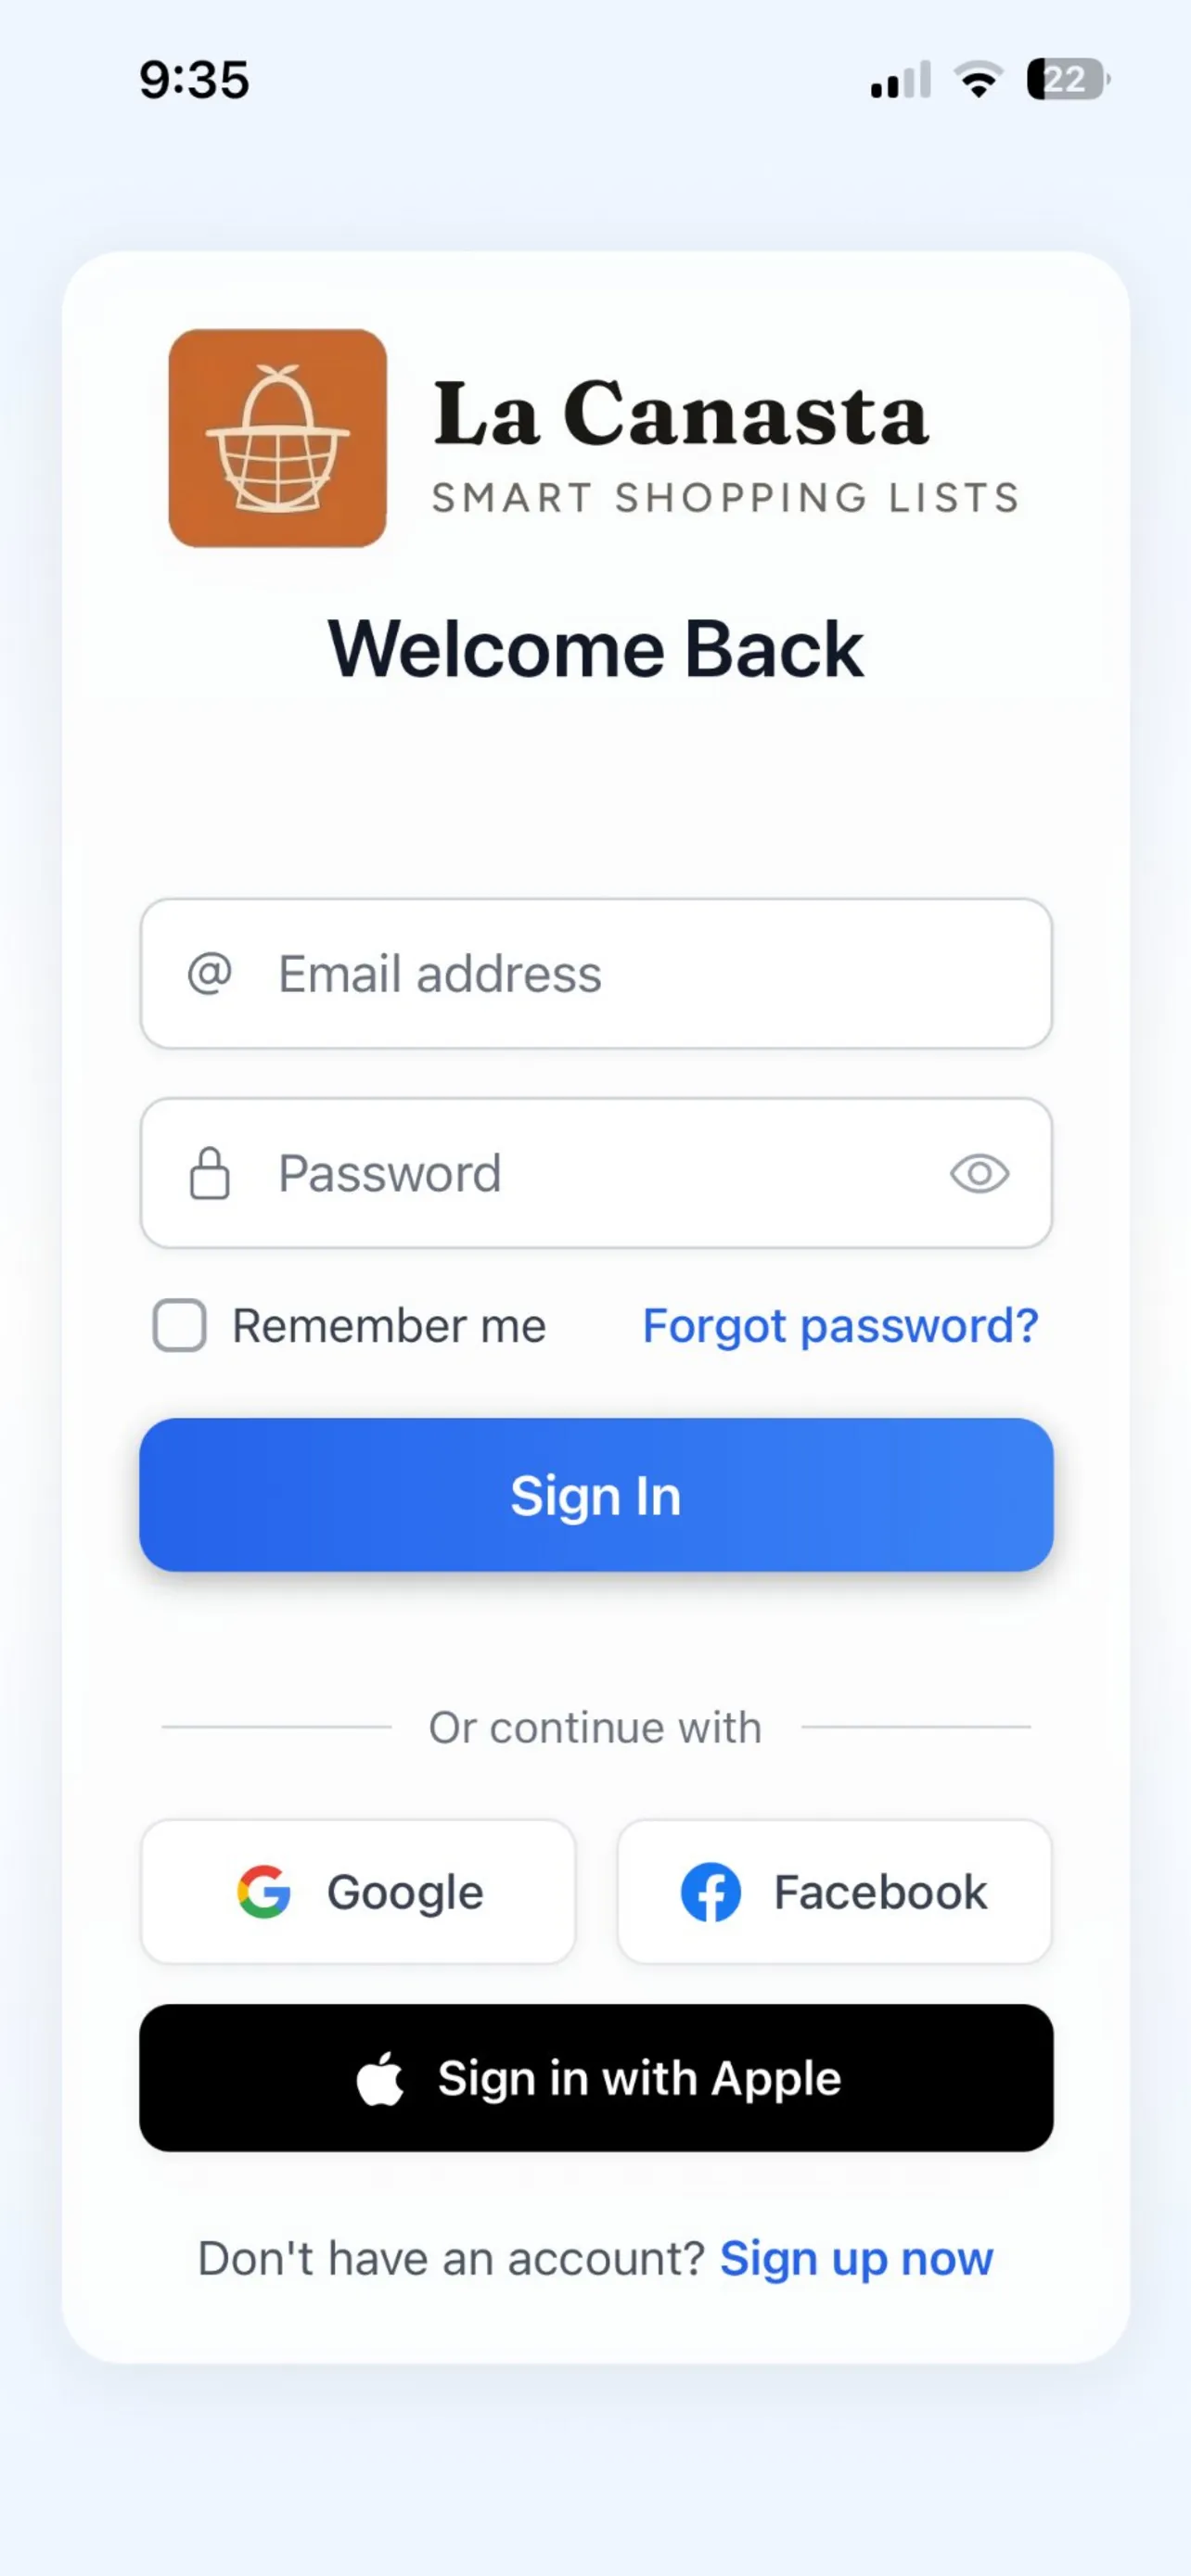Click the padlock icon in password field
This screenshot has height=2576, width=1191.
tap(210, 1173)
